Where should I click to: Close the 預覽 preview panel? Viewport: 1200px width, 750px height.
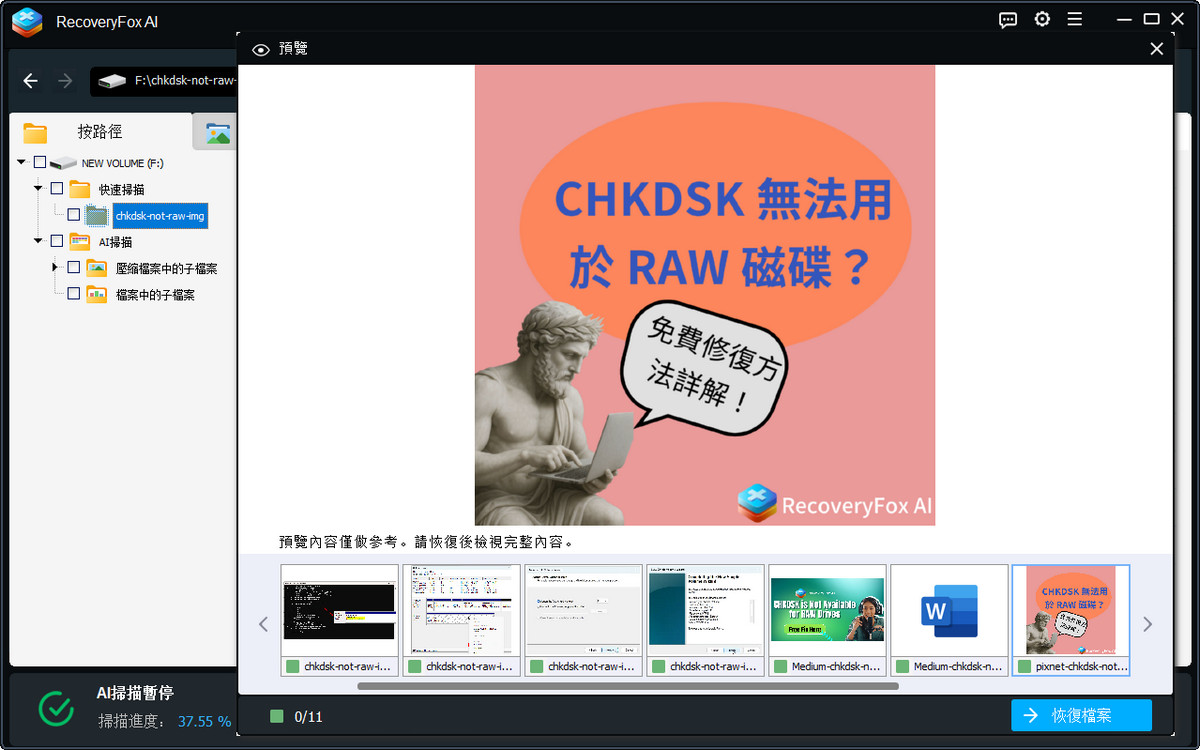tap(1157, 48)
